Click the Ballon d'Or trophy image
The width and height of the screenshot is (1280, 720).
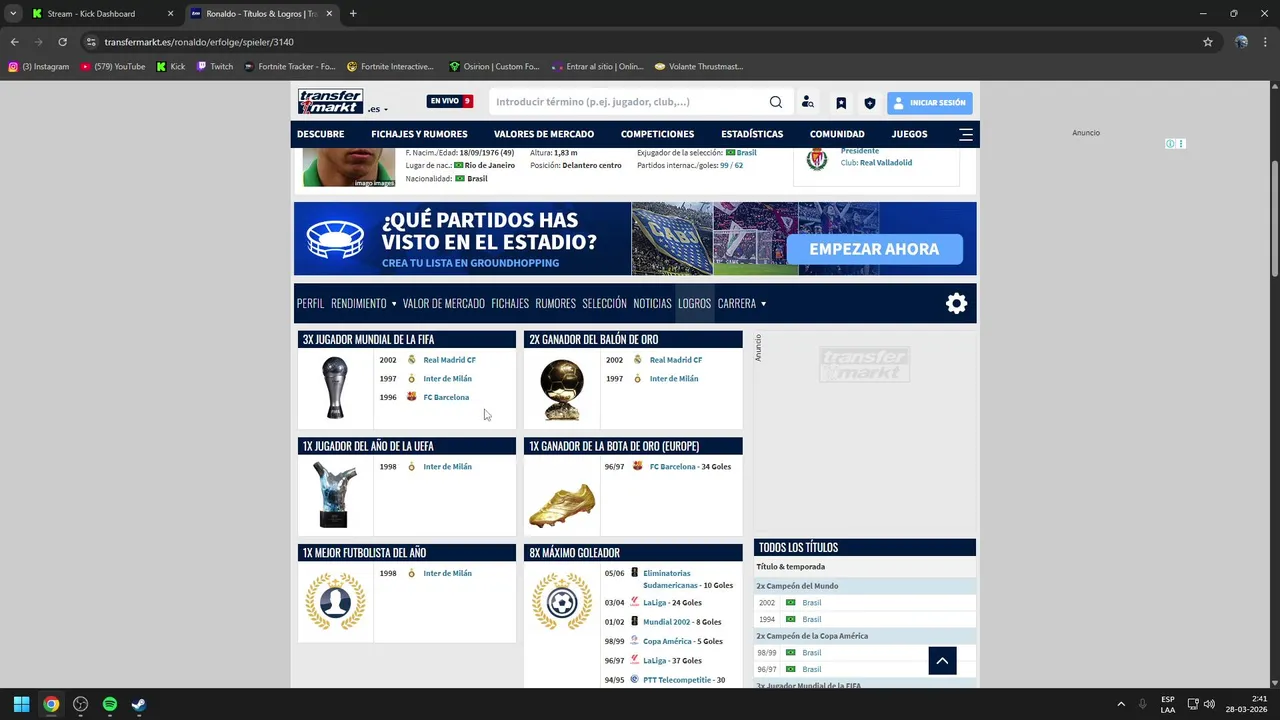561,389
